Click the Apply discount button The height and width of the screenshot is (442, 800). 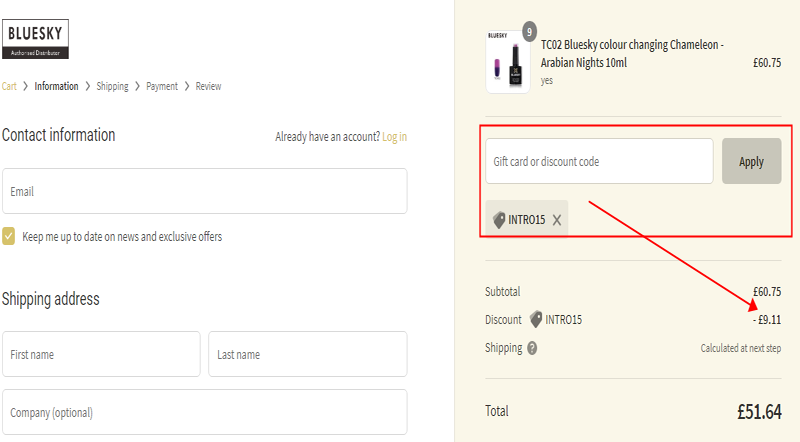tap(752, 161)
